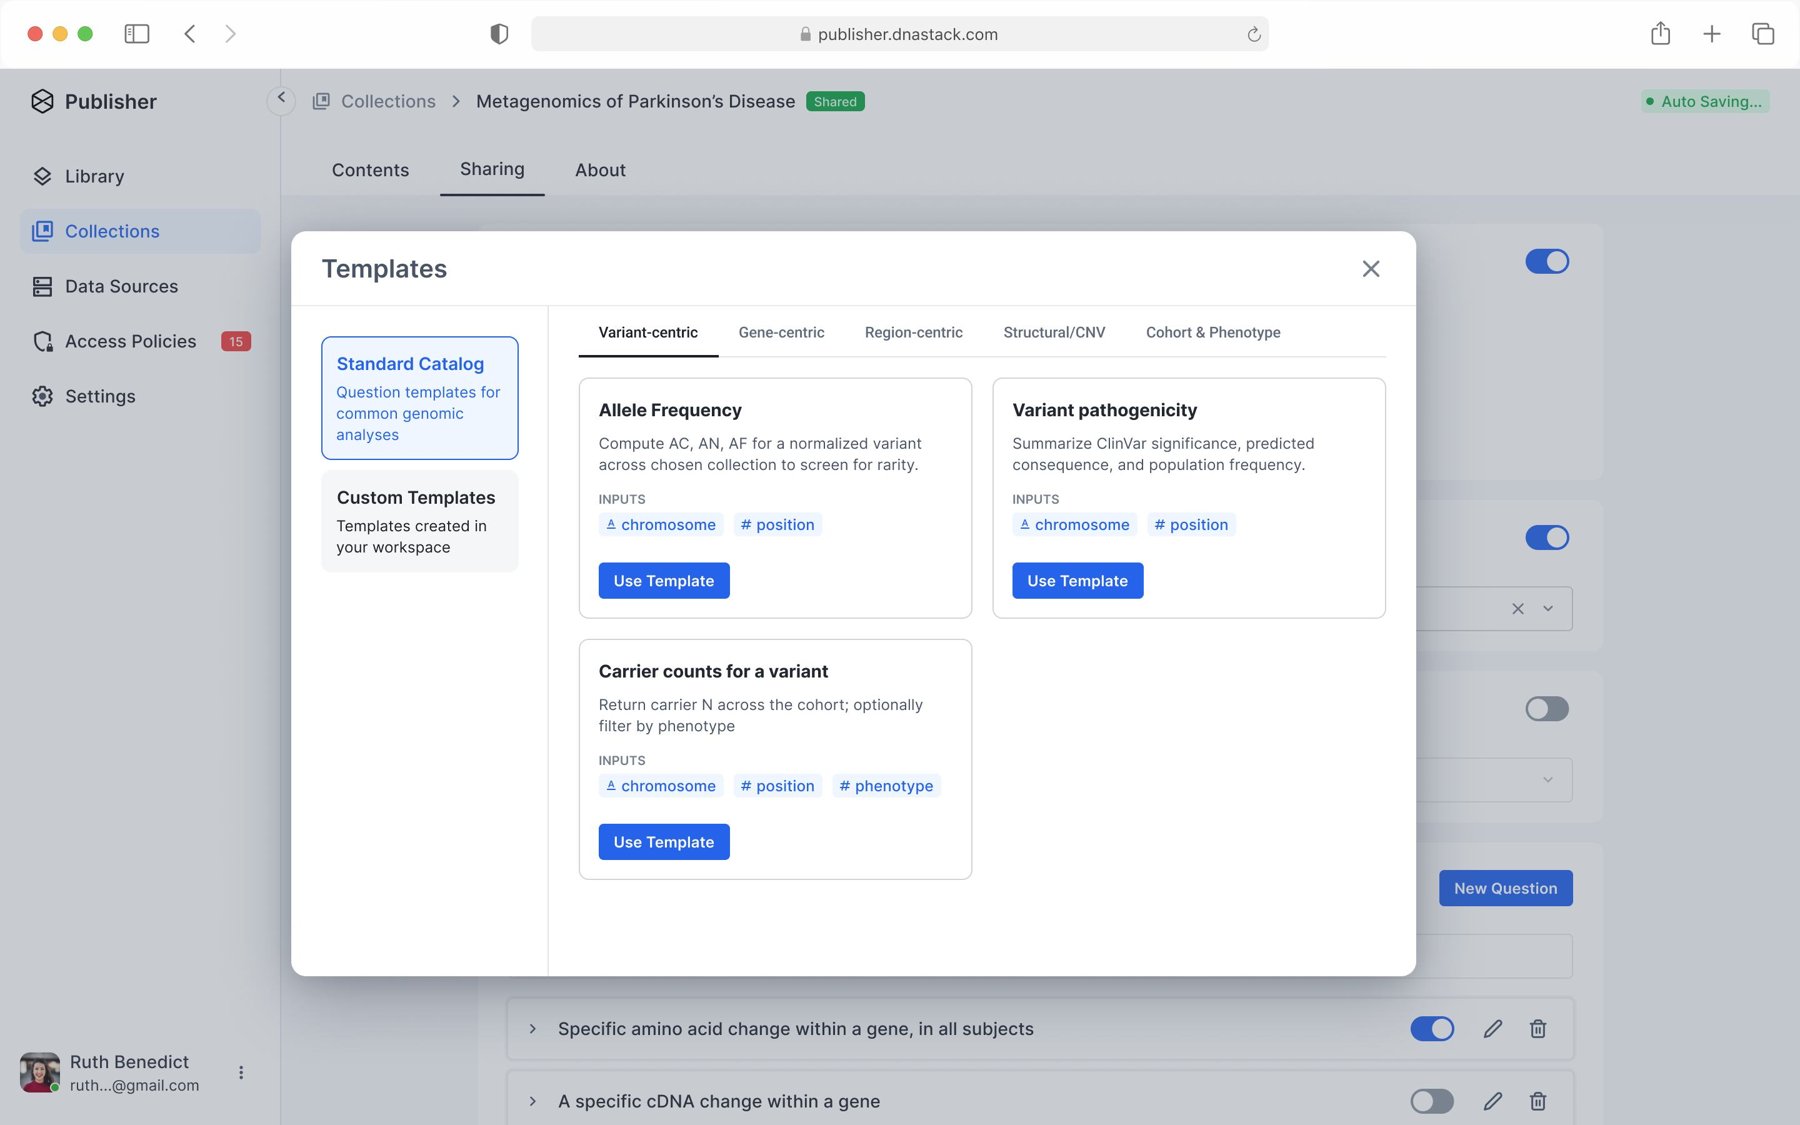Disable the amino acid change question toggle
Image resolution: width=1800 pixels, height=1125 pixels.
1432,1028
